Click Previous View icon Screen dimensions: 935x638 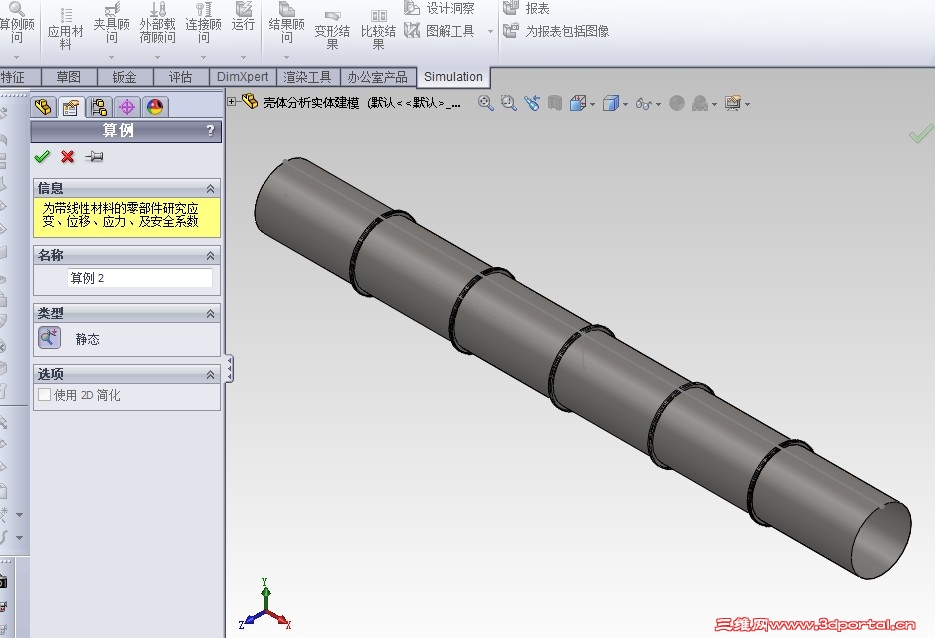point(532,103)
